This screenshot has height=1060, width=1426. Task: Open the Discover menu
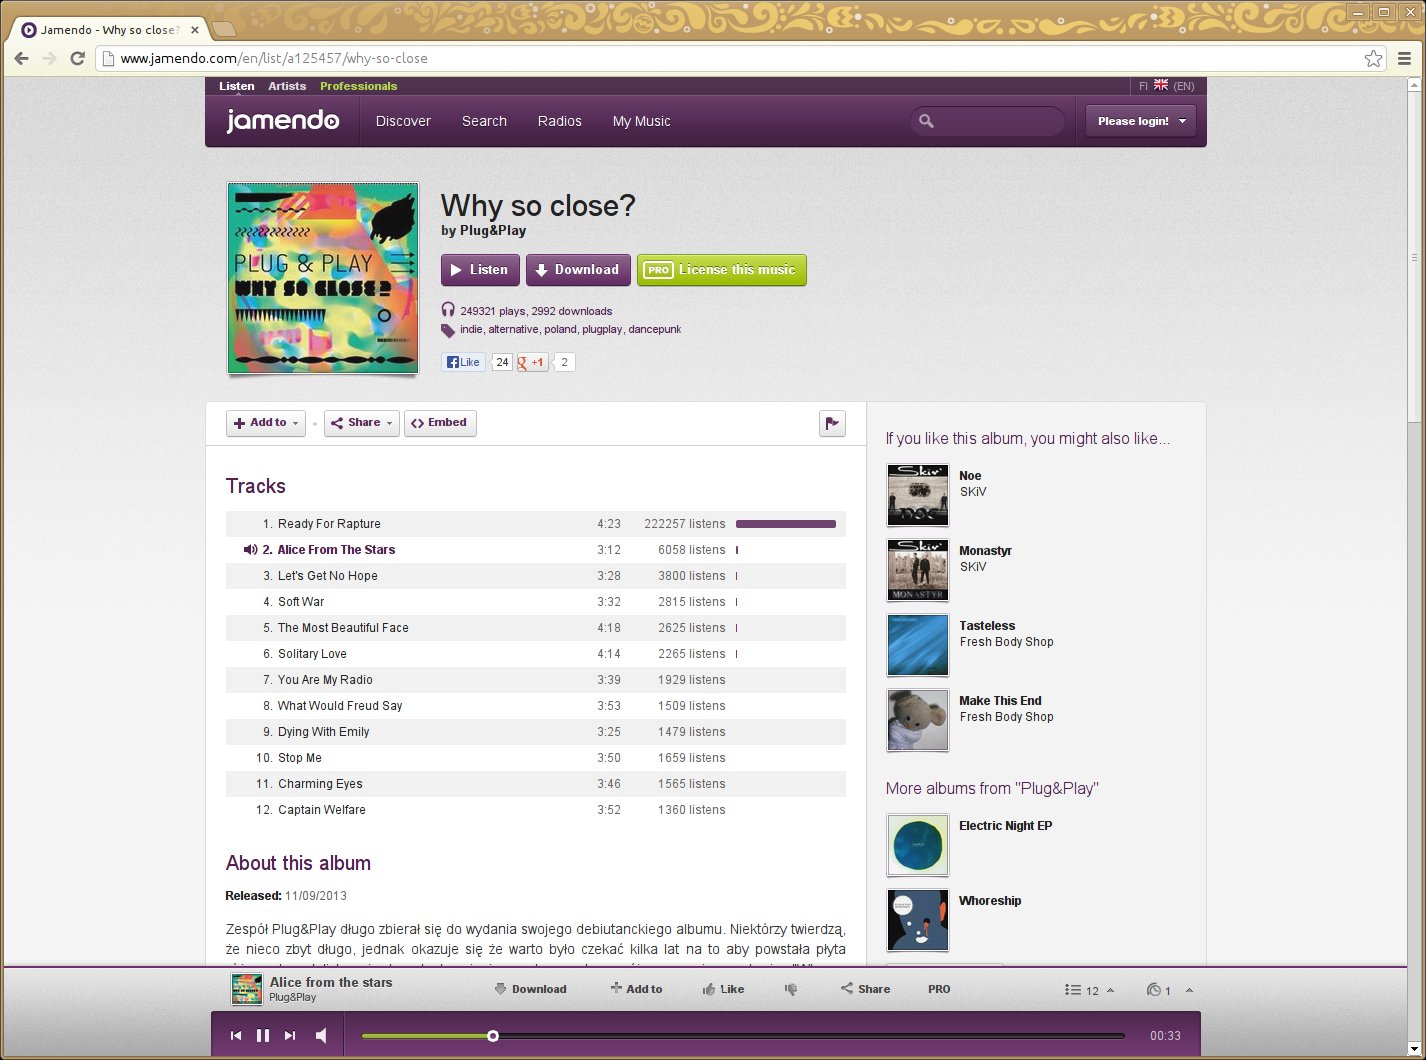tap(403, 121)
